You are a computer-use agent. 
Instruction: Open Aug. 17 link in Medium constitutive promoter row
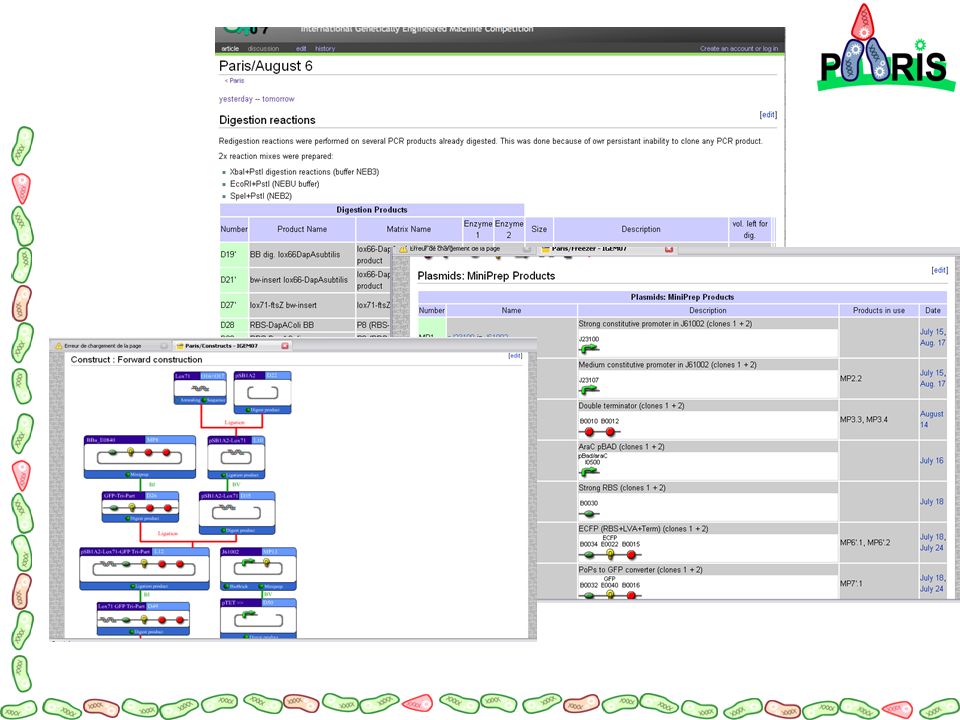[x=932, y=384]
